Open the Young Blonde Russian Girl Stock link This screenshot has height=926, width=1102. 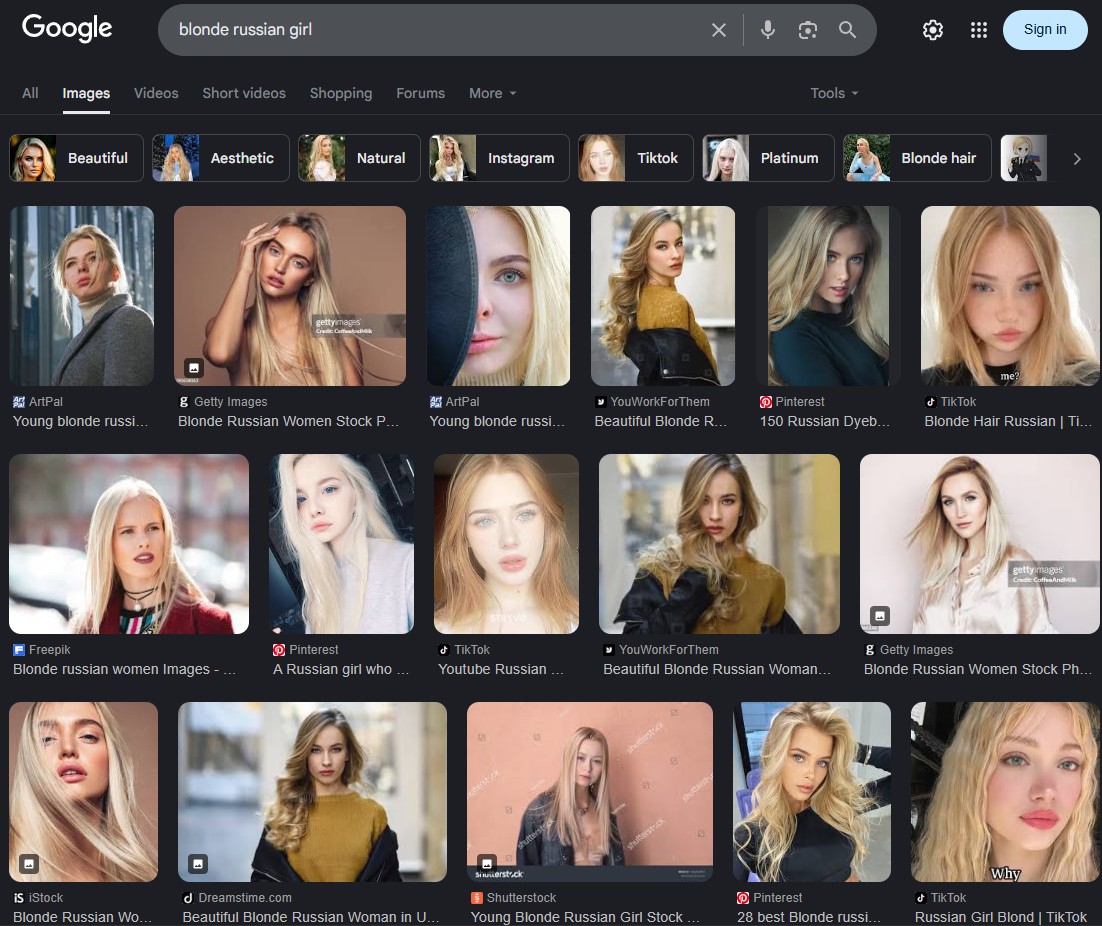[x=585, y=917]
